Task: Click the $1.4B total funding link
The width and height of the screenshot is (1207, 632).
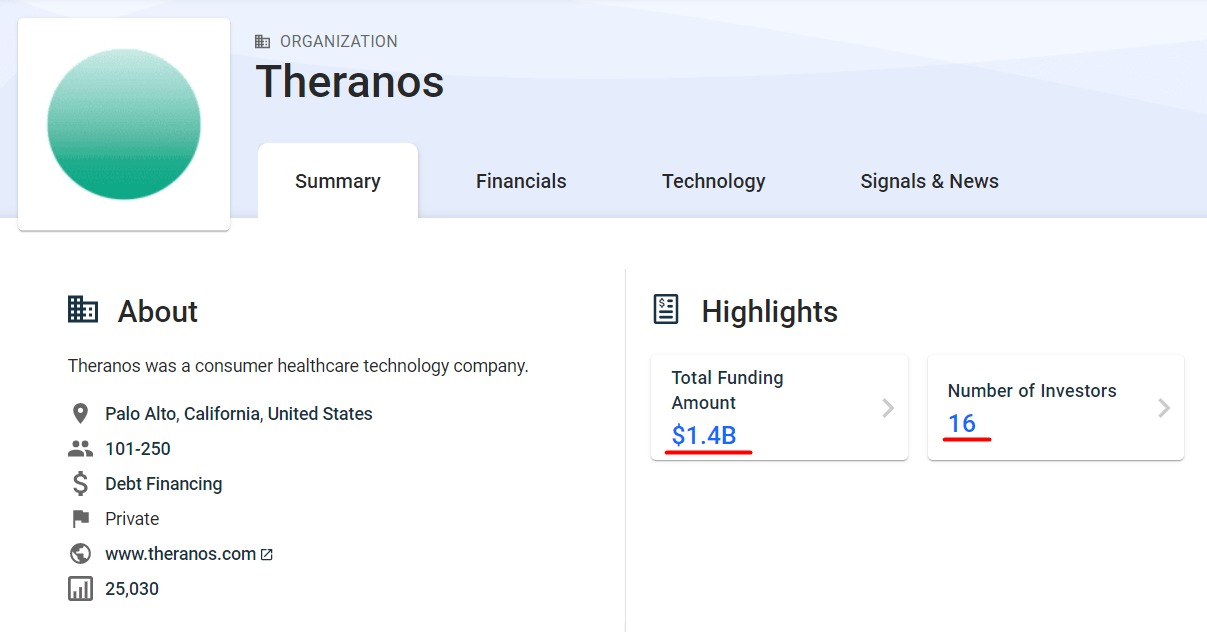Action: pos(704,435)
